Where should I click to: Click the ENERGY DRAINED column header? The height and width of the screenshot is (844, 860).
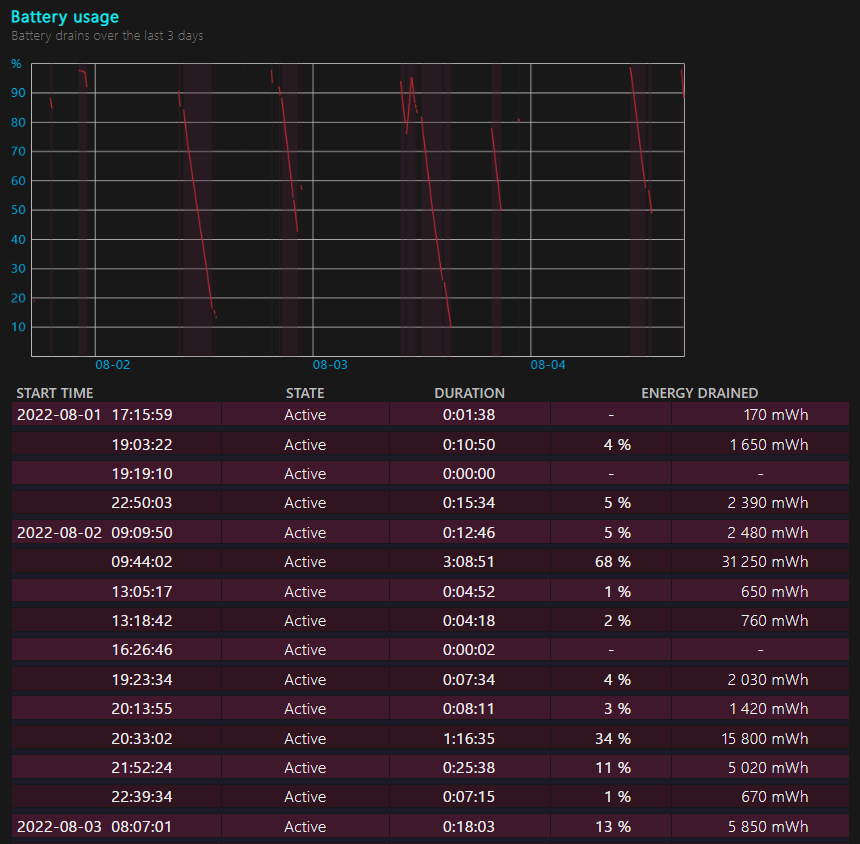click(699, 393)
